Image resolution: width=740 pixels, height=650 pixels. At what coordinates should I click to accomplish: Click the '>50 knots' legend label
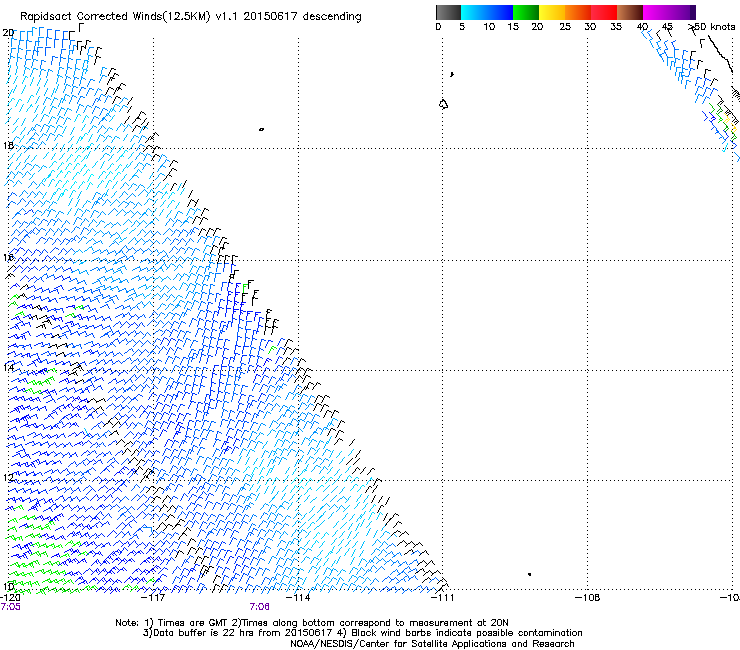(712, 27)
